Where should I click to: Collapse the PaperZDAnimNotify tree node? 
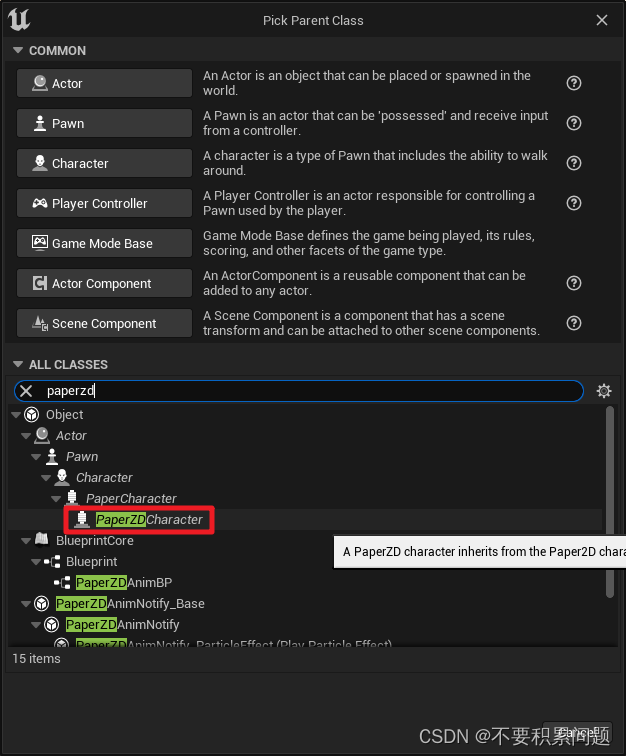(36, 625)
